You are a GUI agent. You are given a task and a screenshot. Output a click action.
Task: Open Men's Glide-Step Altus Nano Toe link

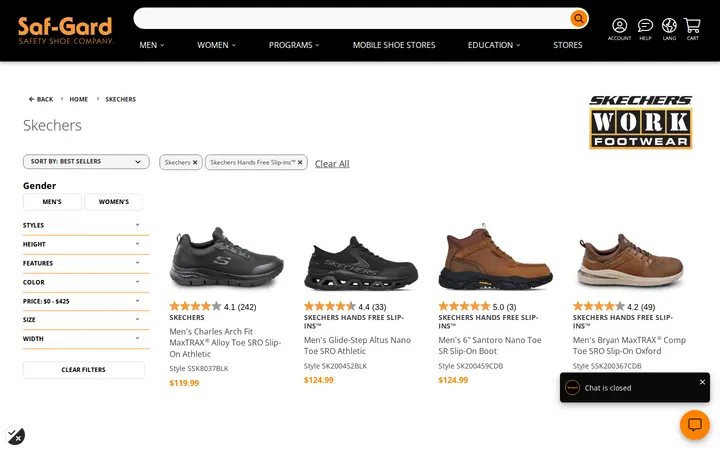(x=357, y=345)
